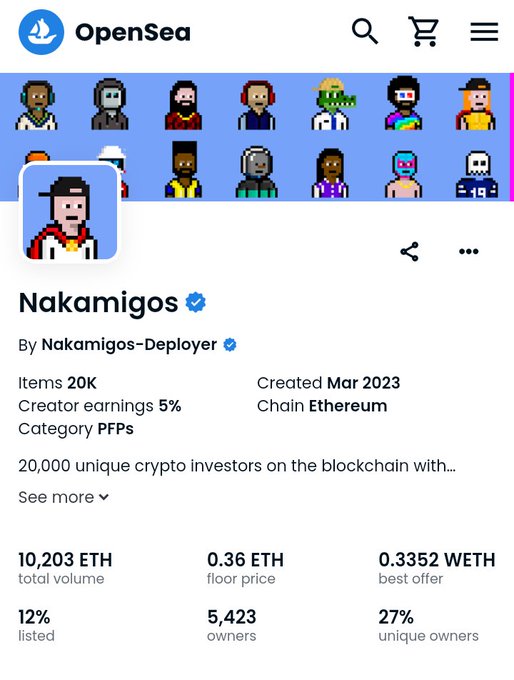Click the astronaut helmet character in banner

pyautogui.click(x=257, y=172)
